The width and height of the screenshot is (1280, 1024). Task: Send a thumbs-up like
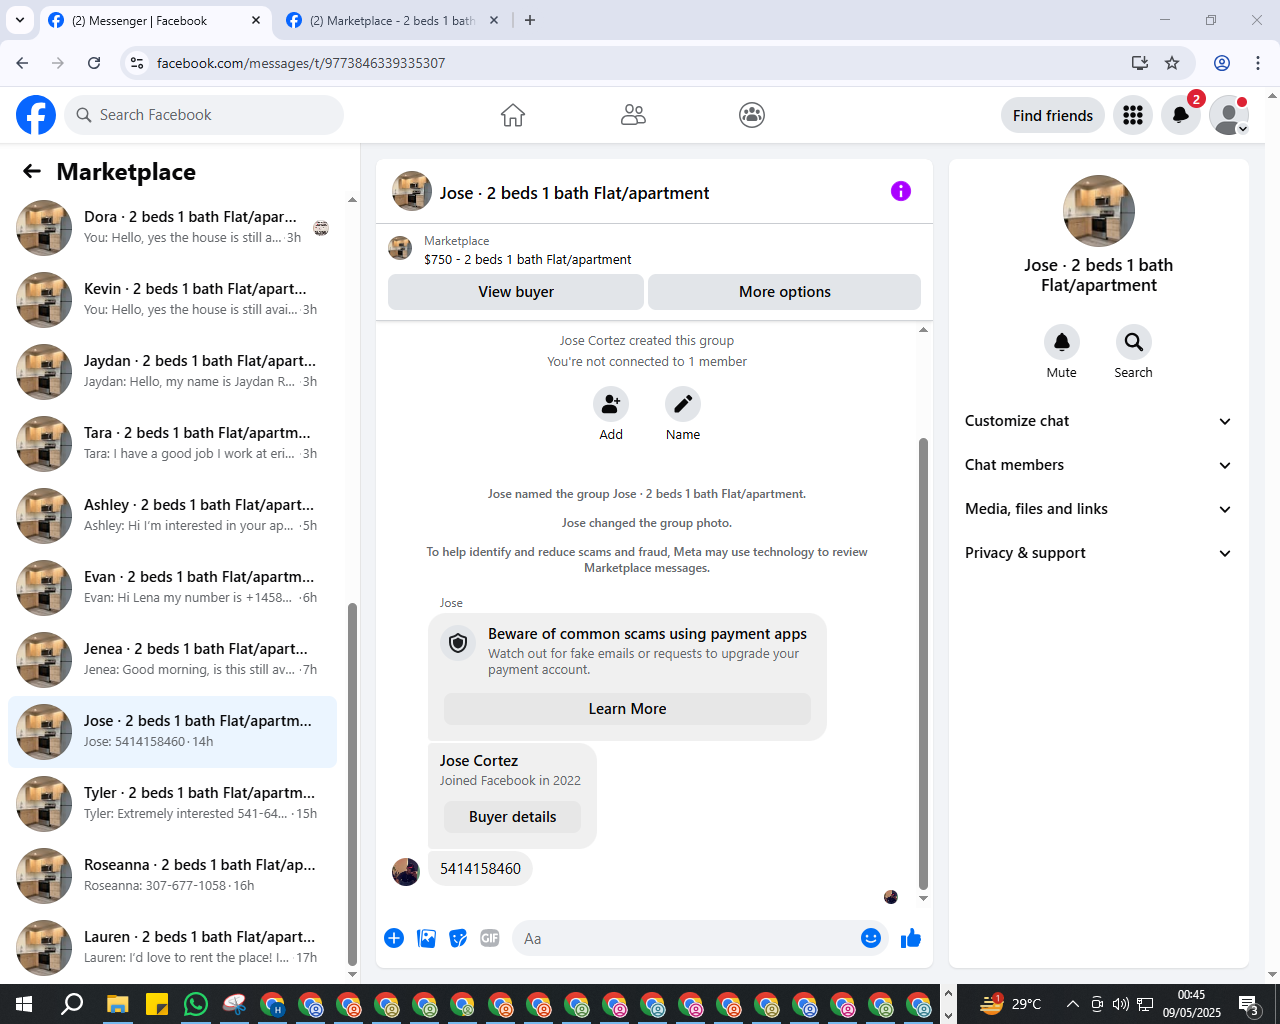click(911, 938)
